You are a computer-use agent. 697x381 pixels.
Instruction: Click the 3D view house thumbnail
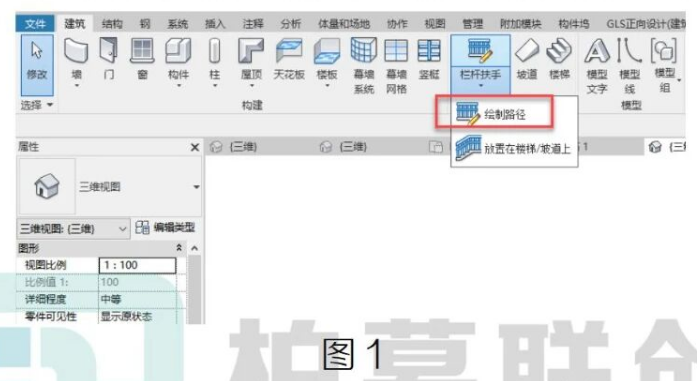(47, 186)
